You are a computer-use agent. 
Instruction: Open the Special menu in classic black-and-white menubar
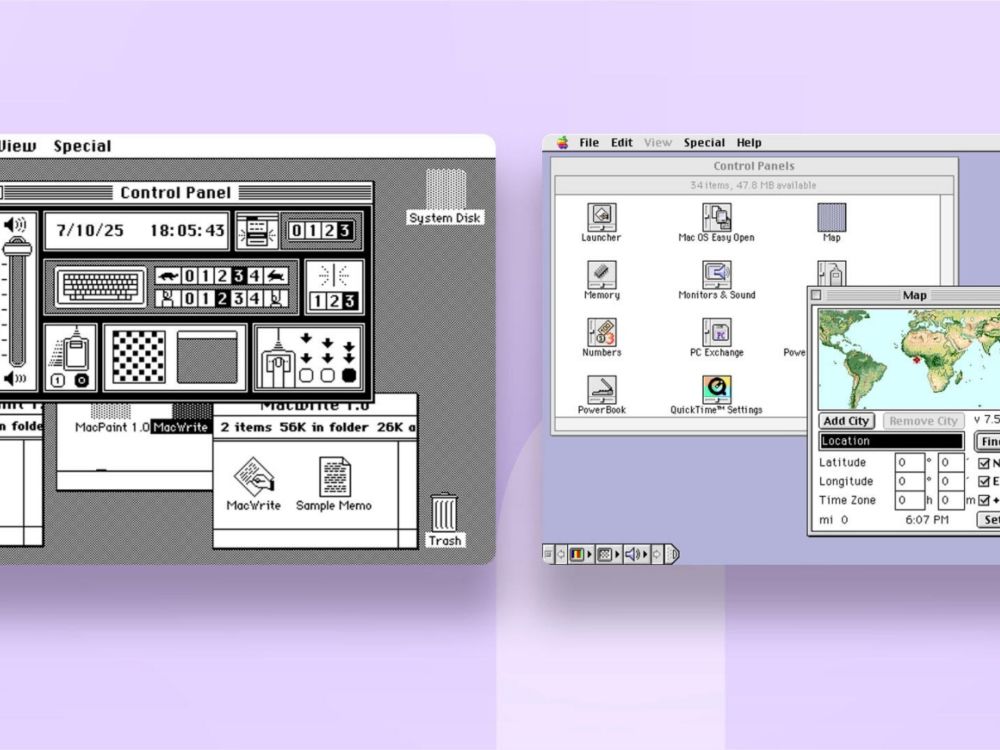coord(82,146)
